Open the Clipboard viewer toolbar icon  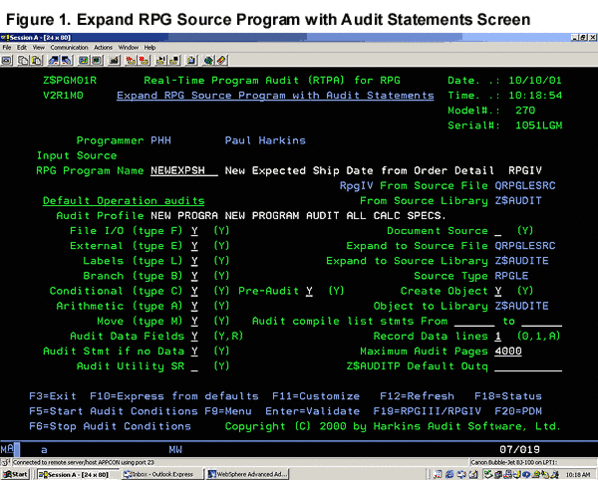pos(191,60)
